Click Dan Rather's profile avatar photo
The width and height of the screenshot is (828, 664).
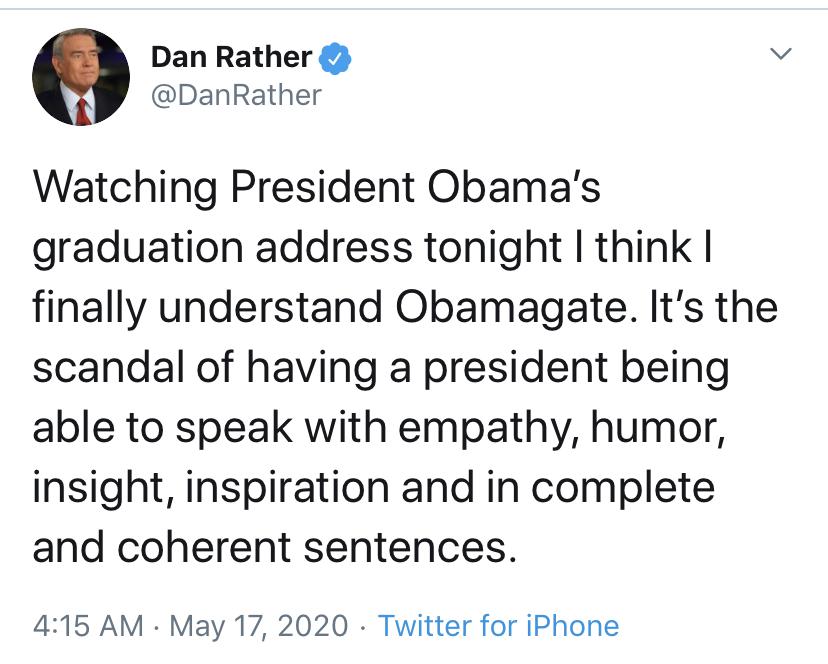coord(81,77)
